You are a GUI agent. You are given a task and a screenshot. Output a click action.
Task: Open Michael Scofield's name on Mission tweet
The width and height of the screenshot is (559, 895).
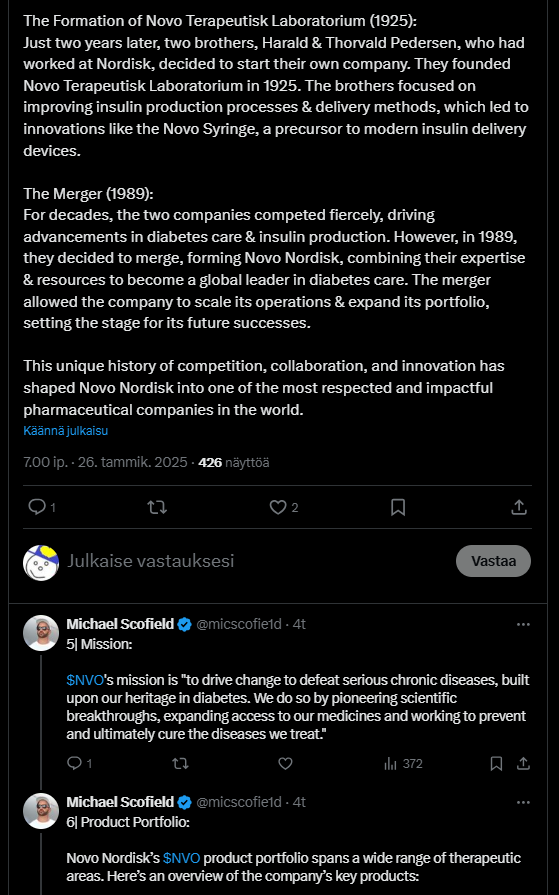click(120, 624)
